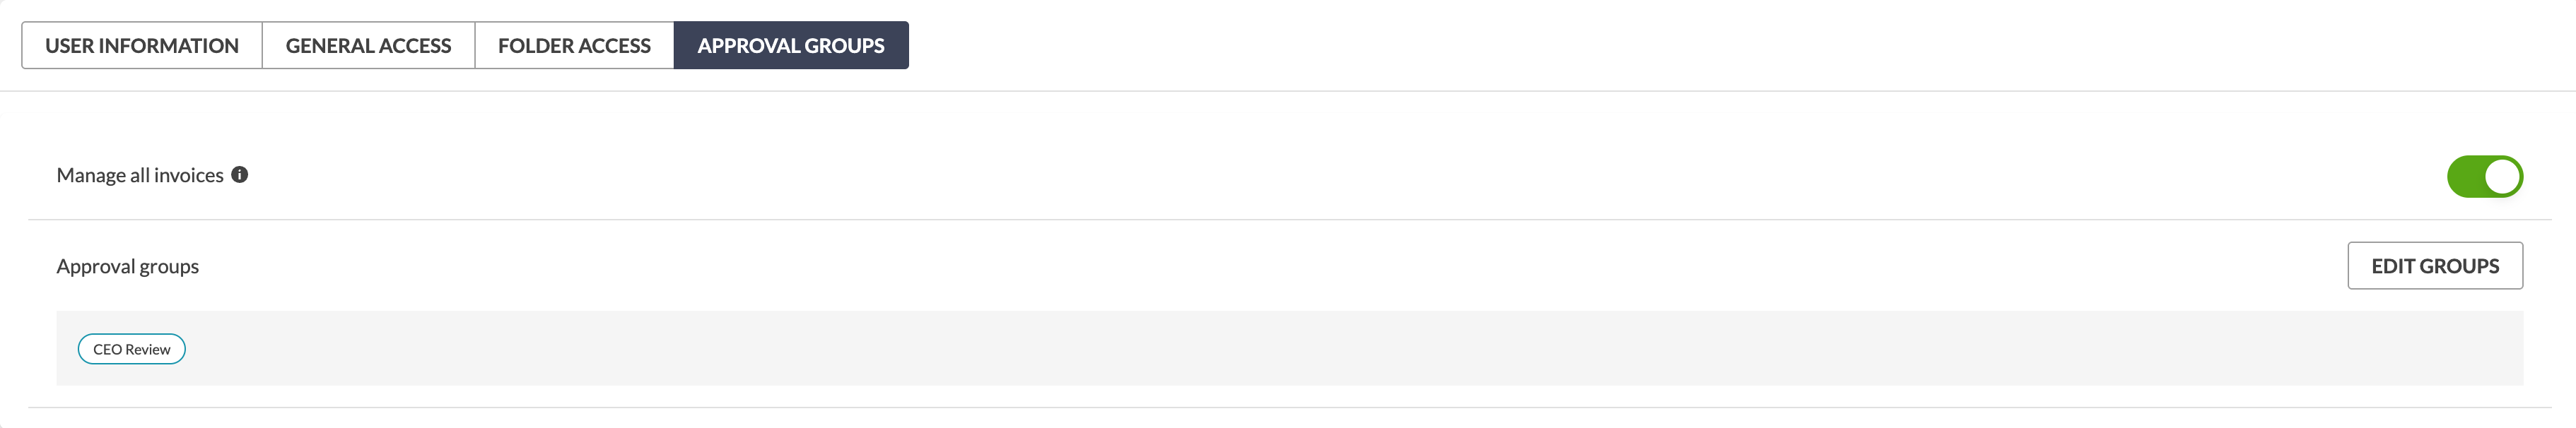The width and height of the screenshot is (2576, 428).
Task: Open group editing with EDIT GROUPS
Action: click(x=2434, y=265)
